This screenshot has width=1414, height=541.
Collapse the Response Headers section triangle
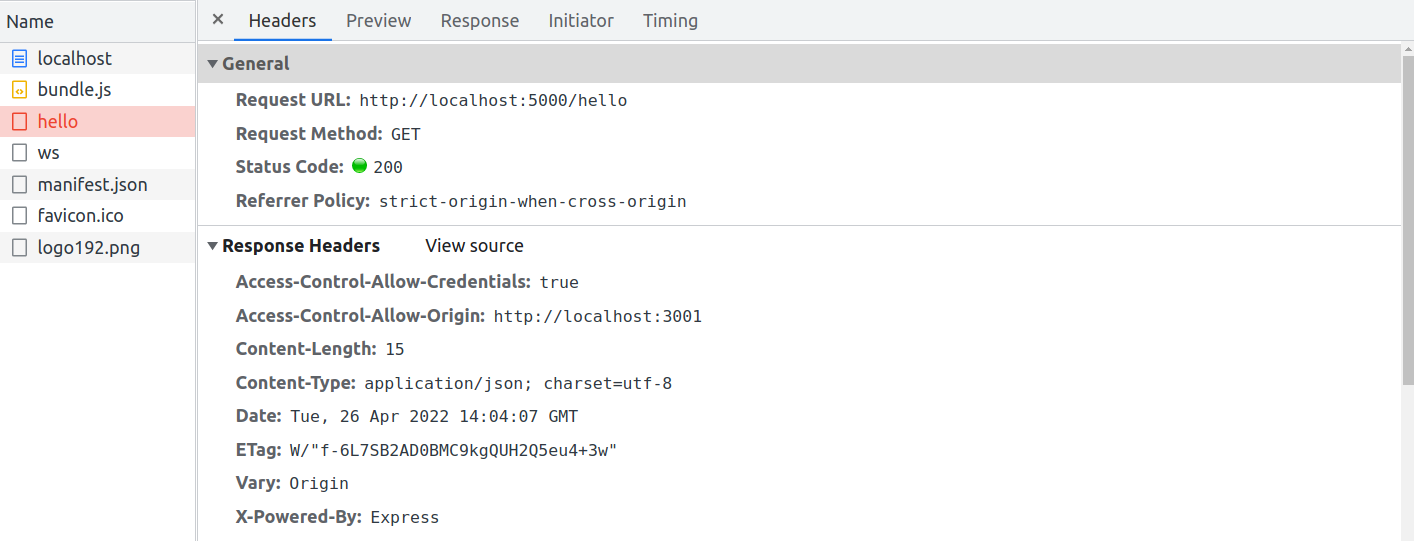click(213, 246)
